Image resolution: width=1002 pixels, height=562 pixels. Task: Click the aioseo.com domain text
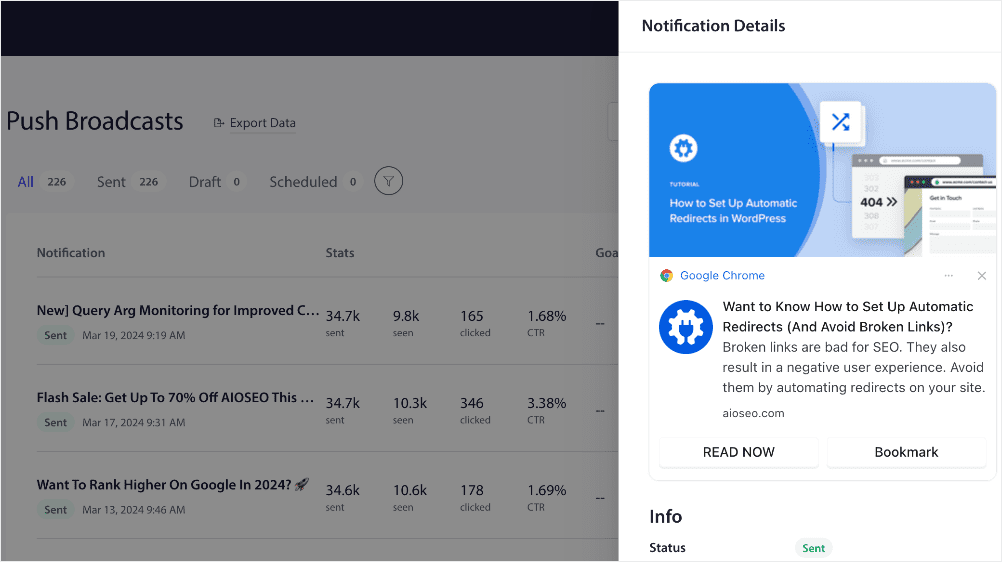point(753,413)
